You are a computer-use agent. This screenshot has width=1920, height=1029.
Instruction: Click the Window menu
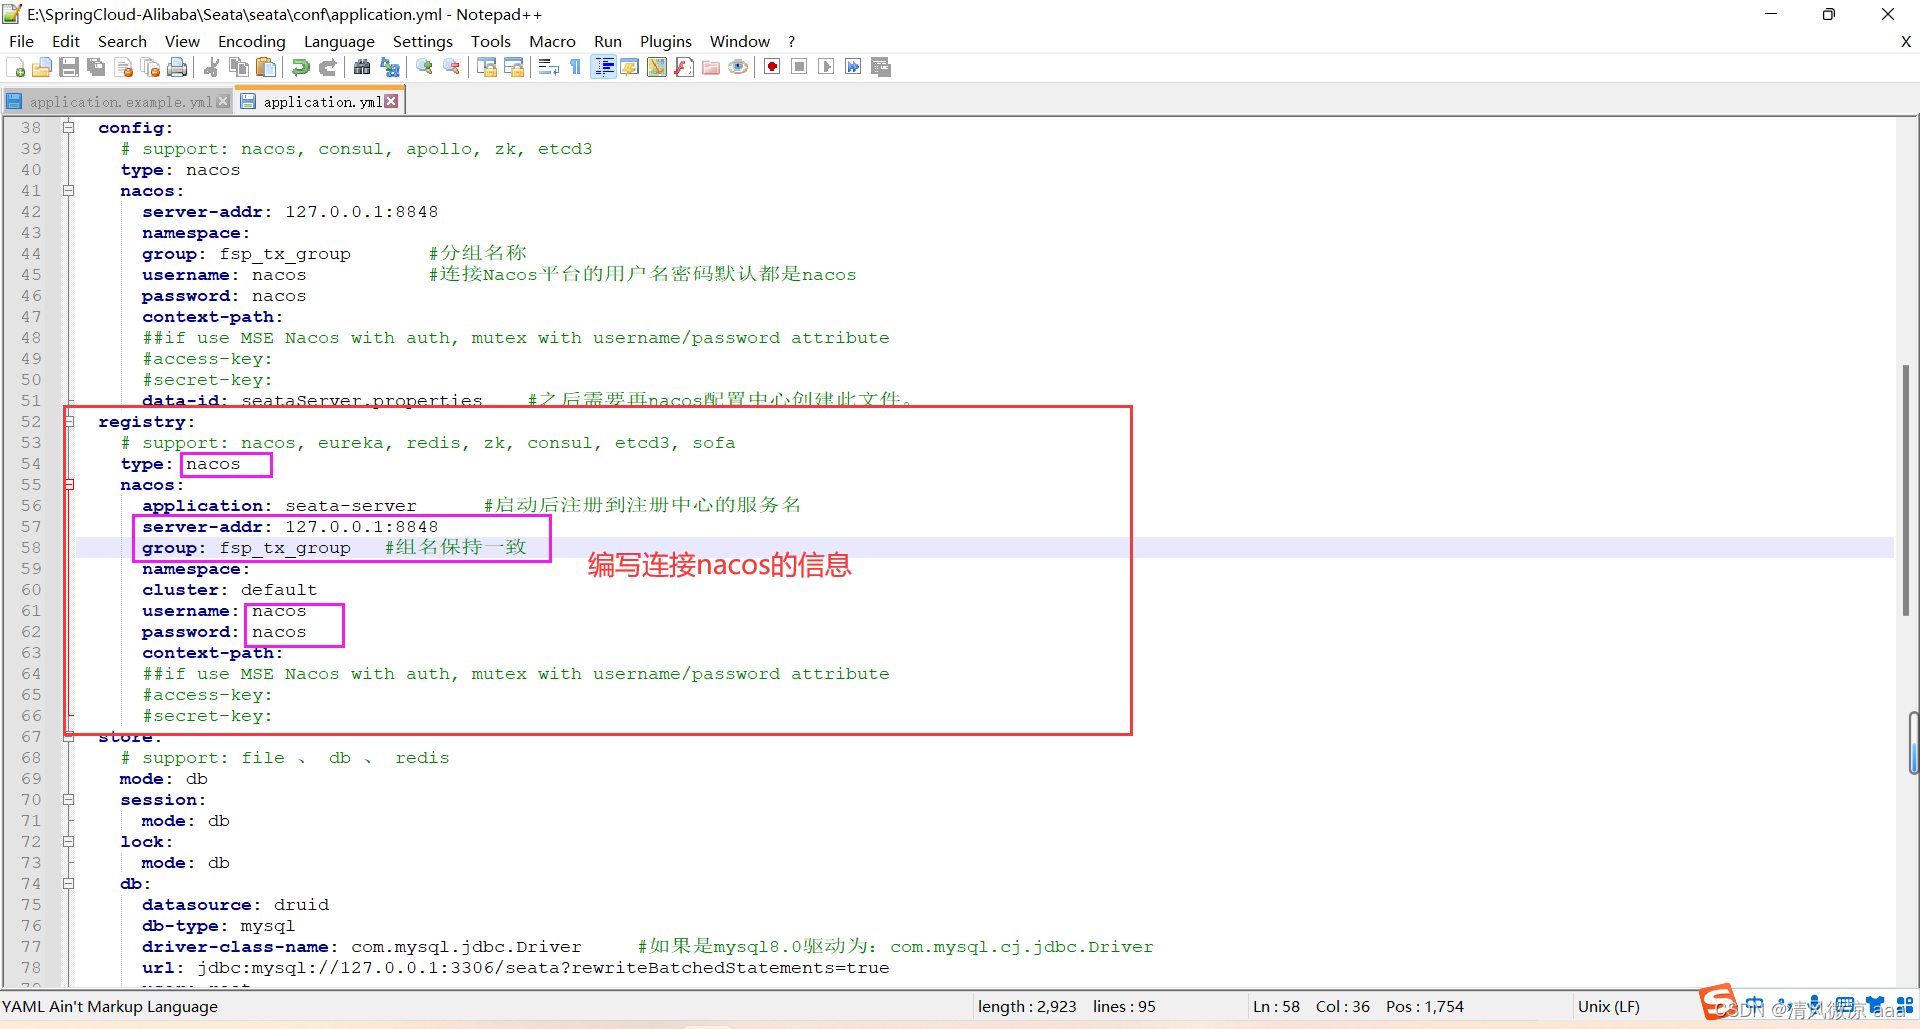pos(740,41)
